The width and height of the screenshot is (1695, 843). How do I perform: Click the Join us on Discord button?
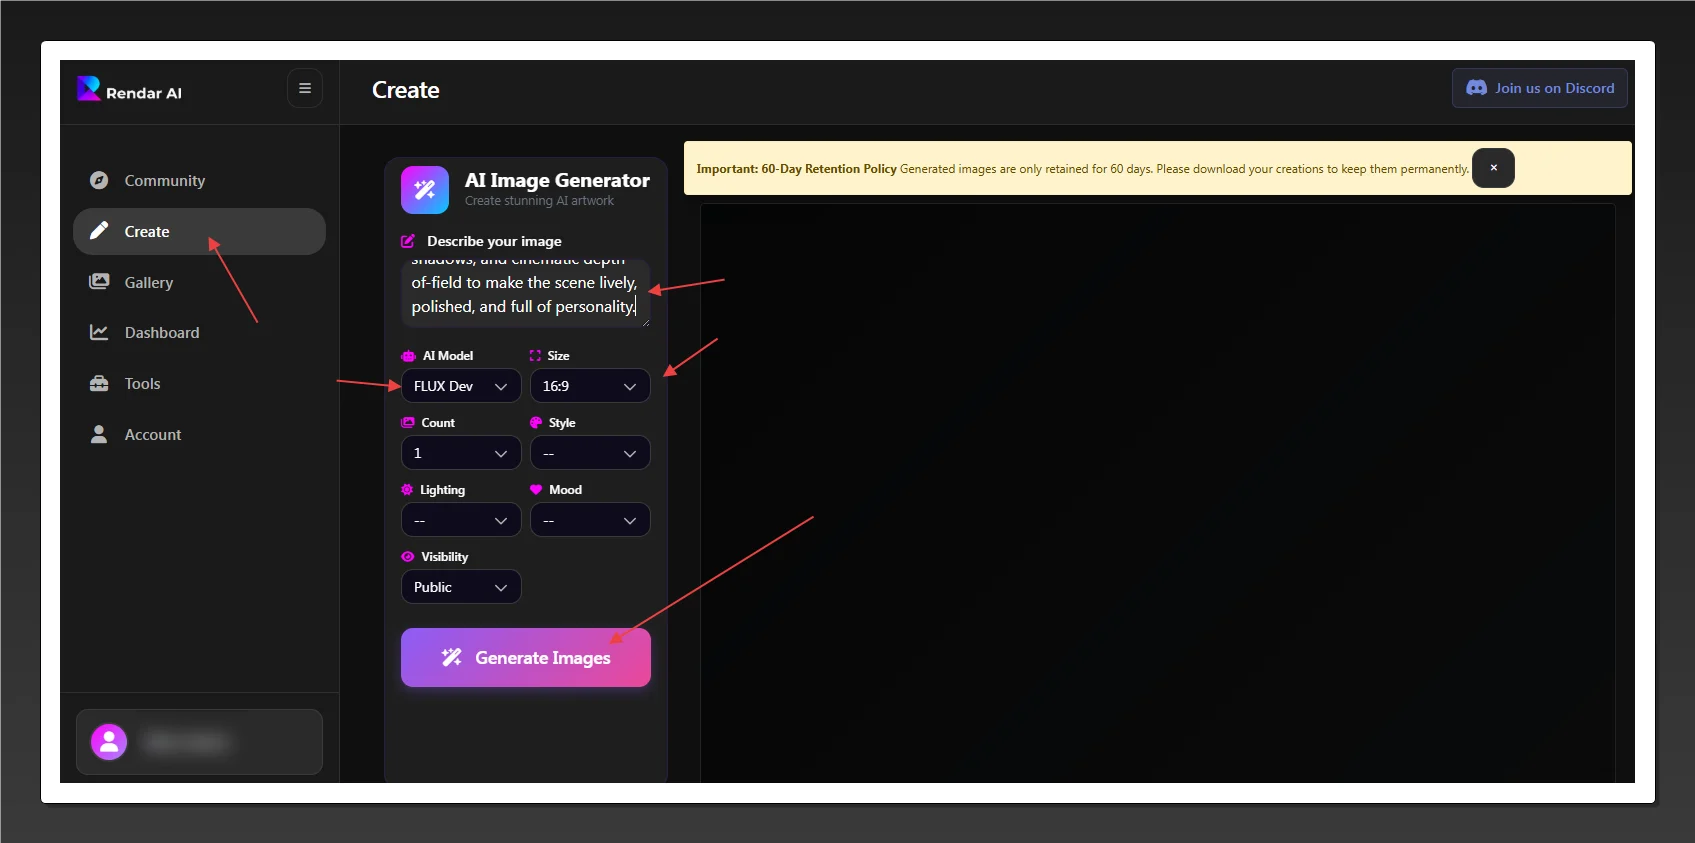pyautogui.click(x=1539, y=88)
